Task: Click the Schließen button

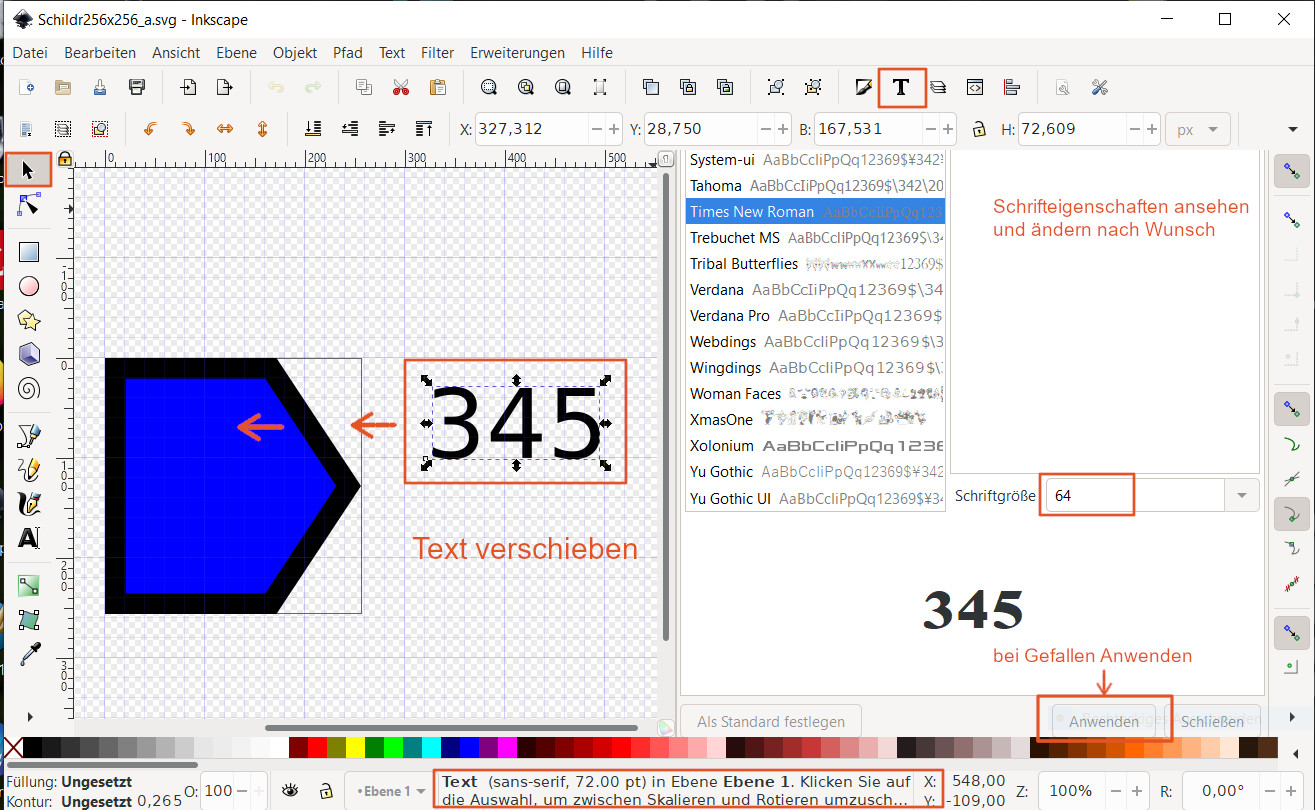Action: [1212, 721]
